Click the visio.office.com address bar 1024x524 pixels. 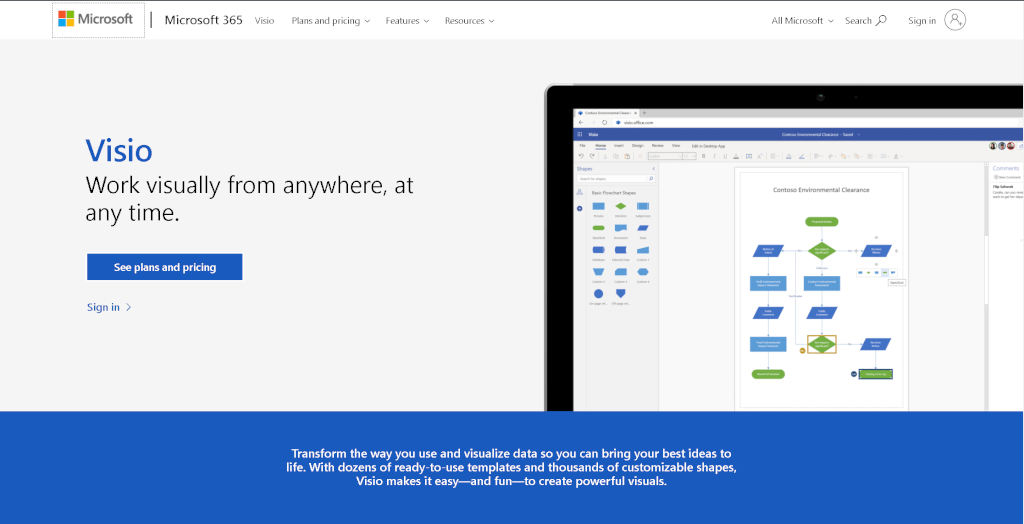[x=816, y=122]
